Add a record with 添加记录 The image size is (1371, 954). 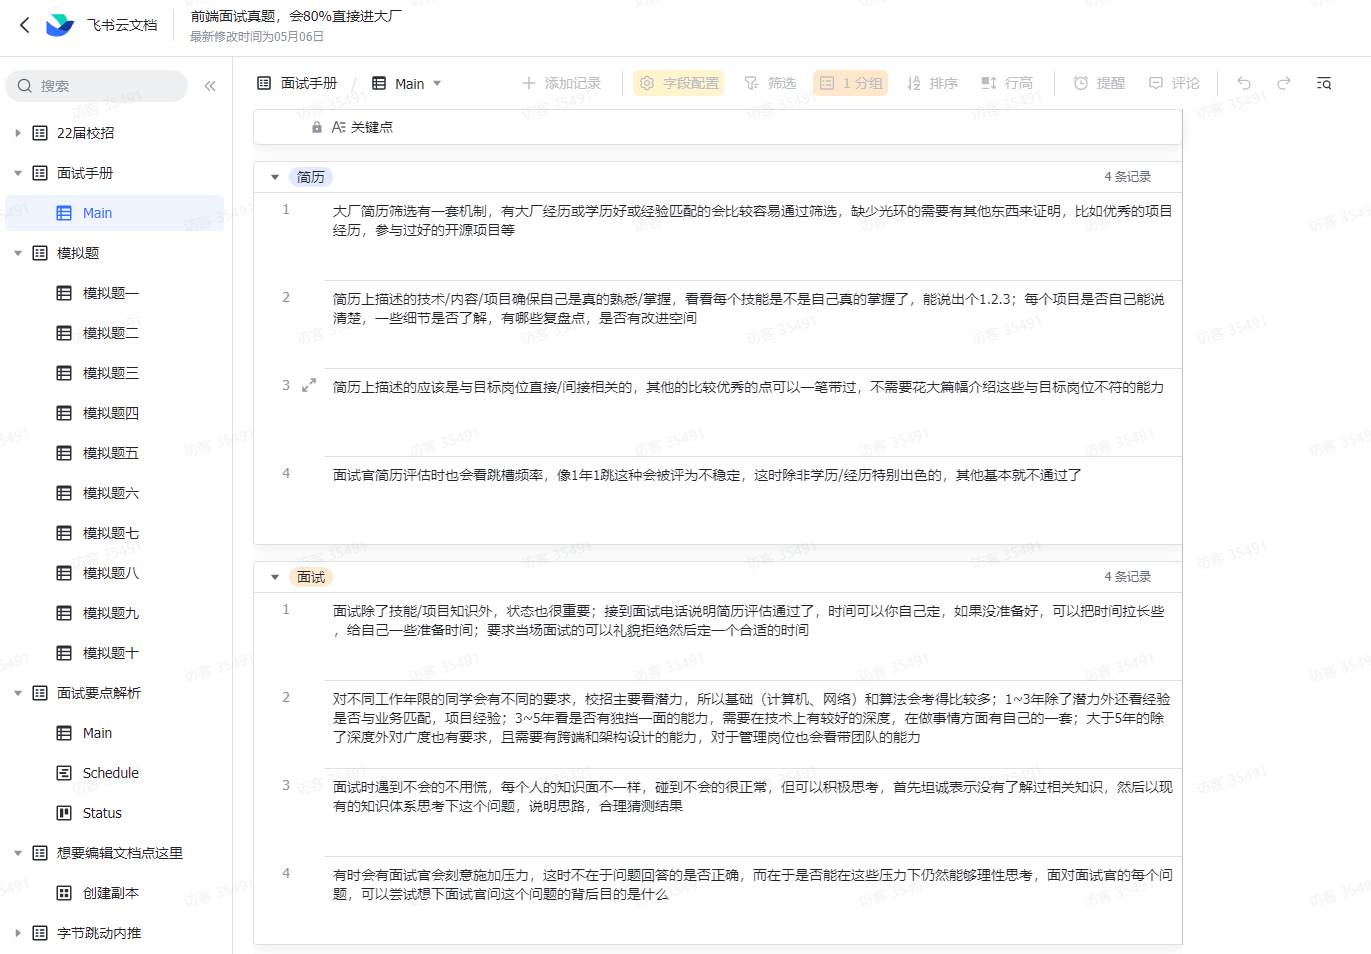point(561,83)
